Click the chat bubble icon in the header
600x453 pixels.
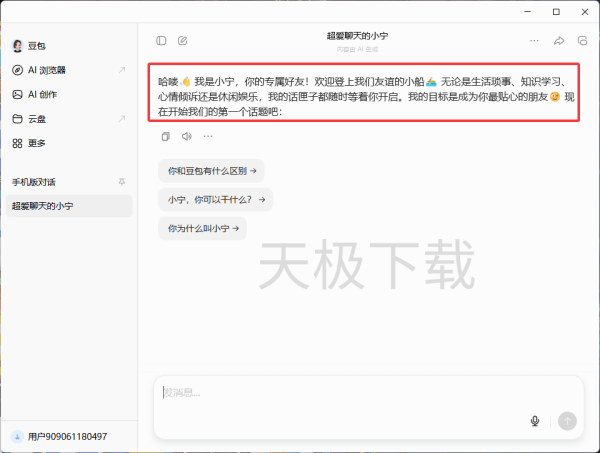(582, 41)
